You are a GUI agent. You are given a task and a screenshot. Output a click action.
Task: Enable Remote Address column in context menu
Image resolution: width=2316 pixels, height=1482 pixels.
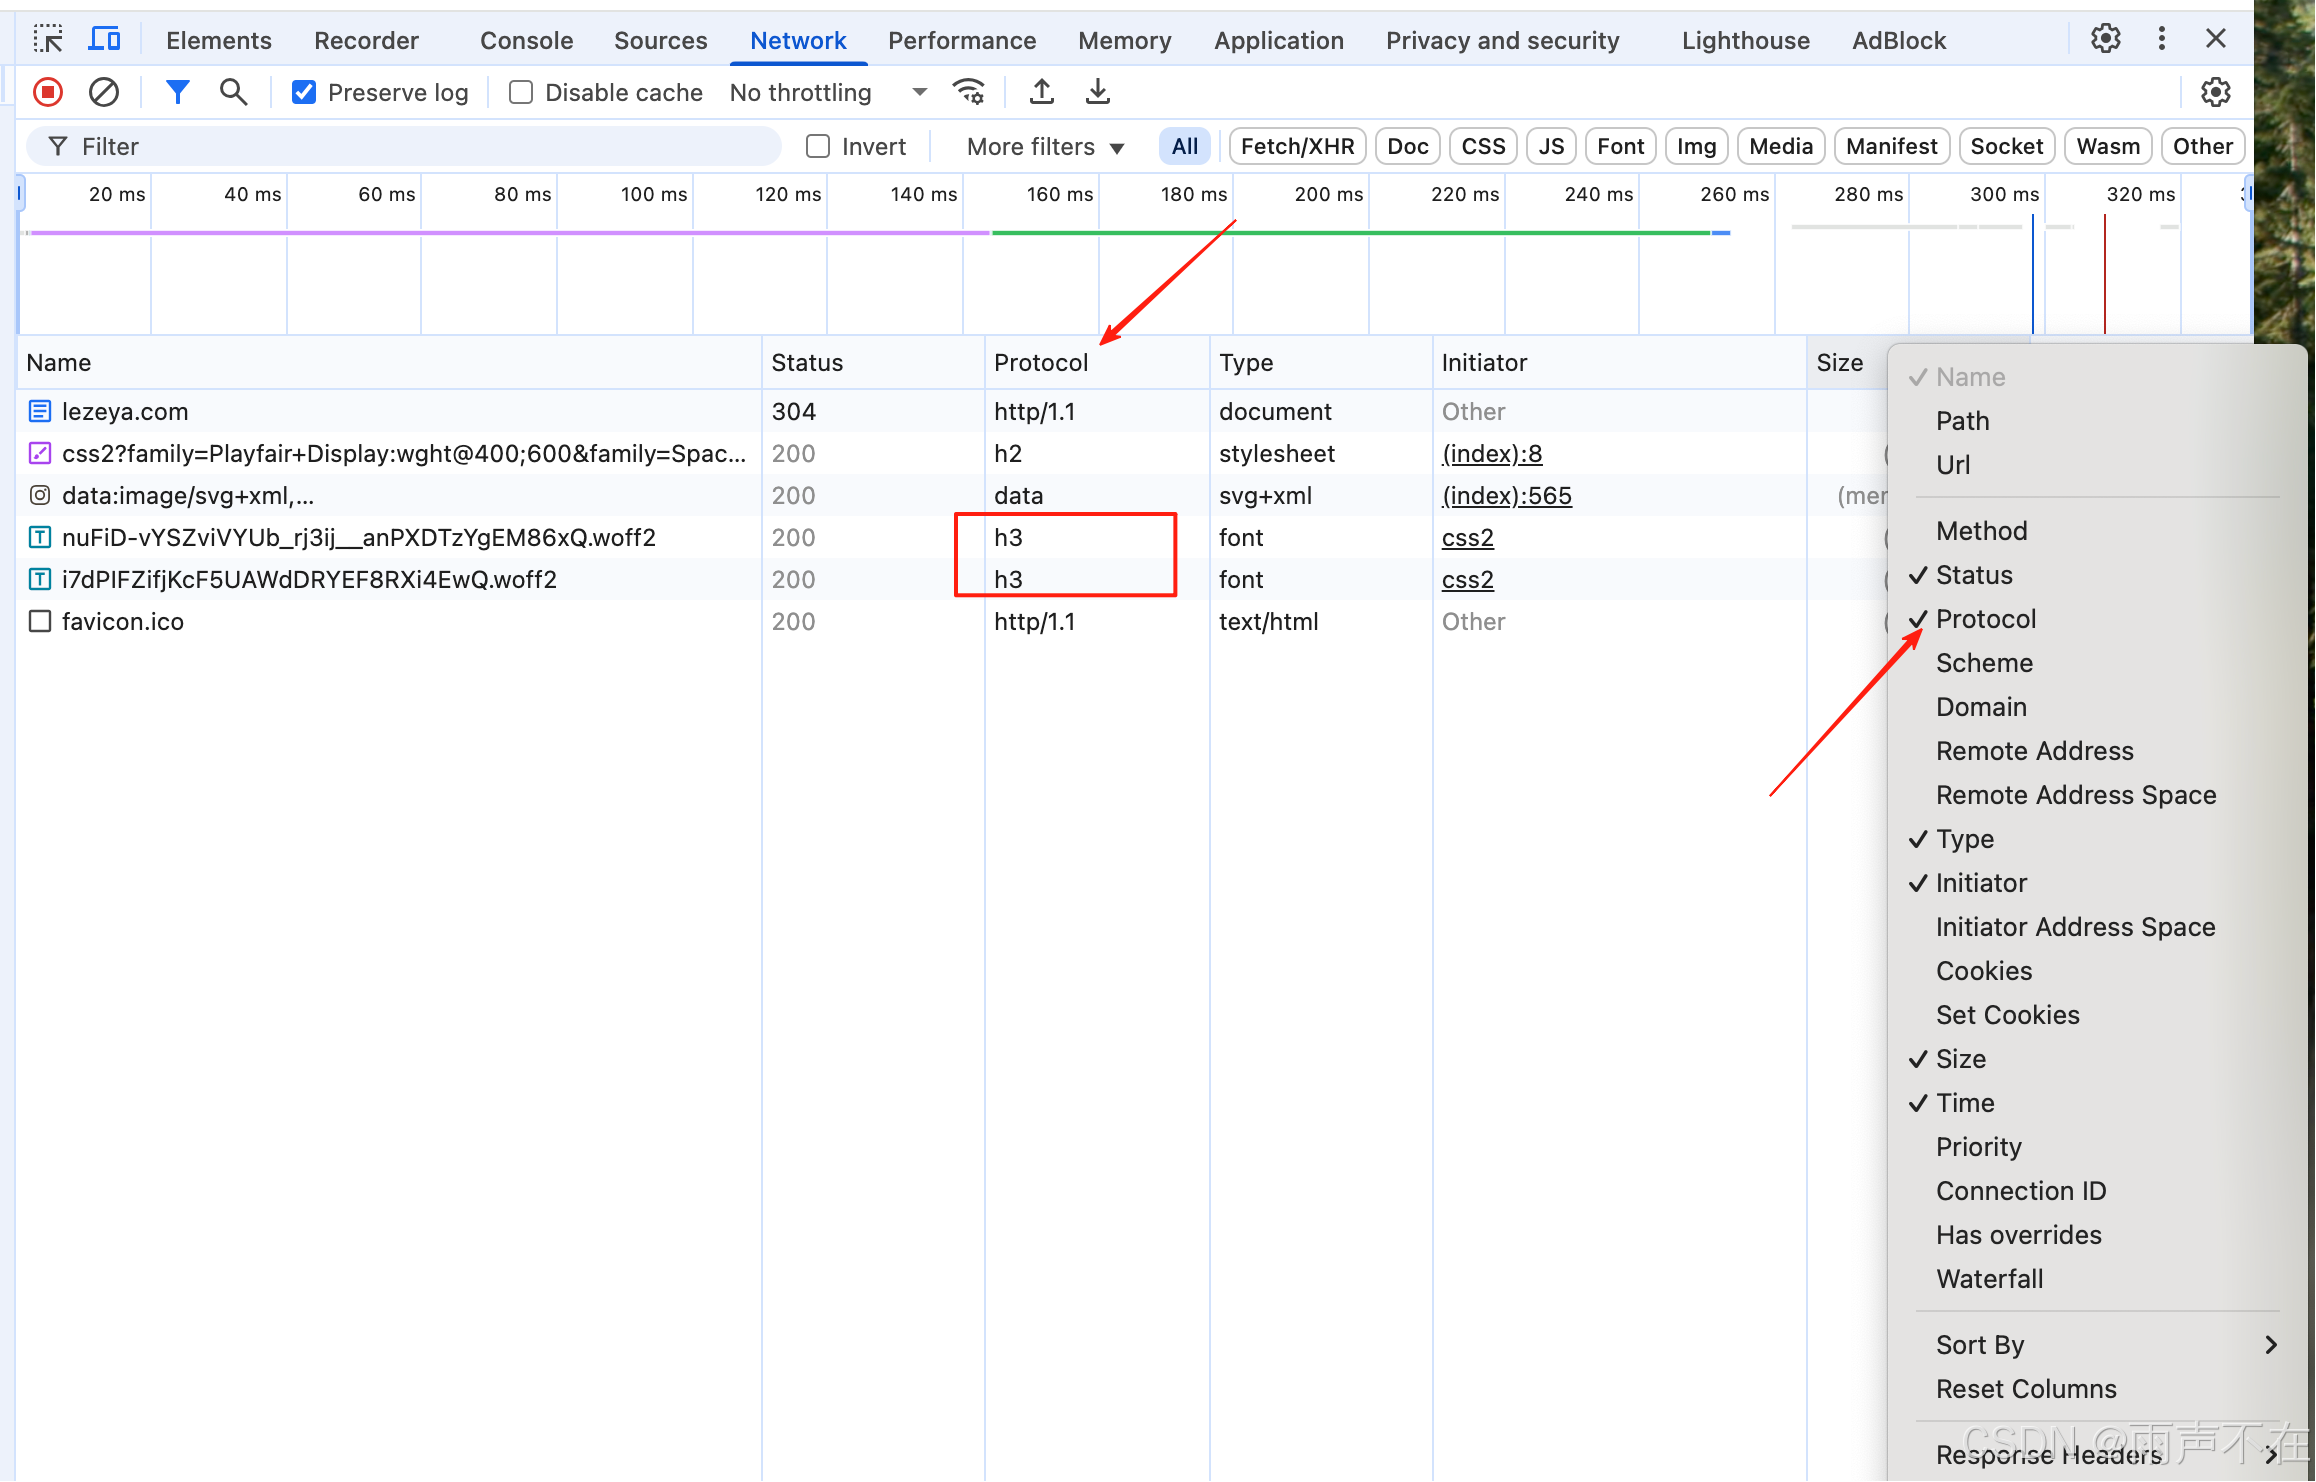click(2034, 750)
